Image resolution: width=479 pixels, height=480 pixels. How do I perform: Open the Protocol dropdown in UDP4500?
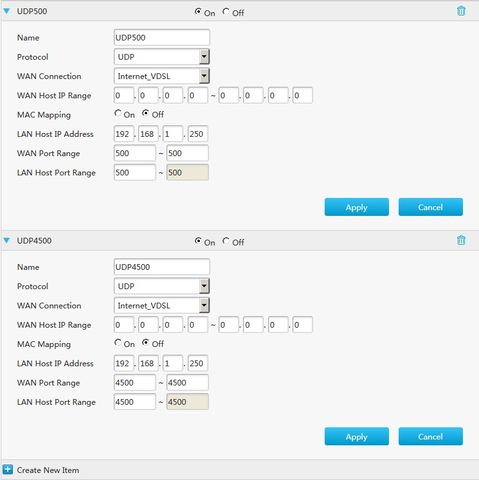coord(162,286)
